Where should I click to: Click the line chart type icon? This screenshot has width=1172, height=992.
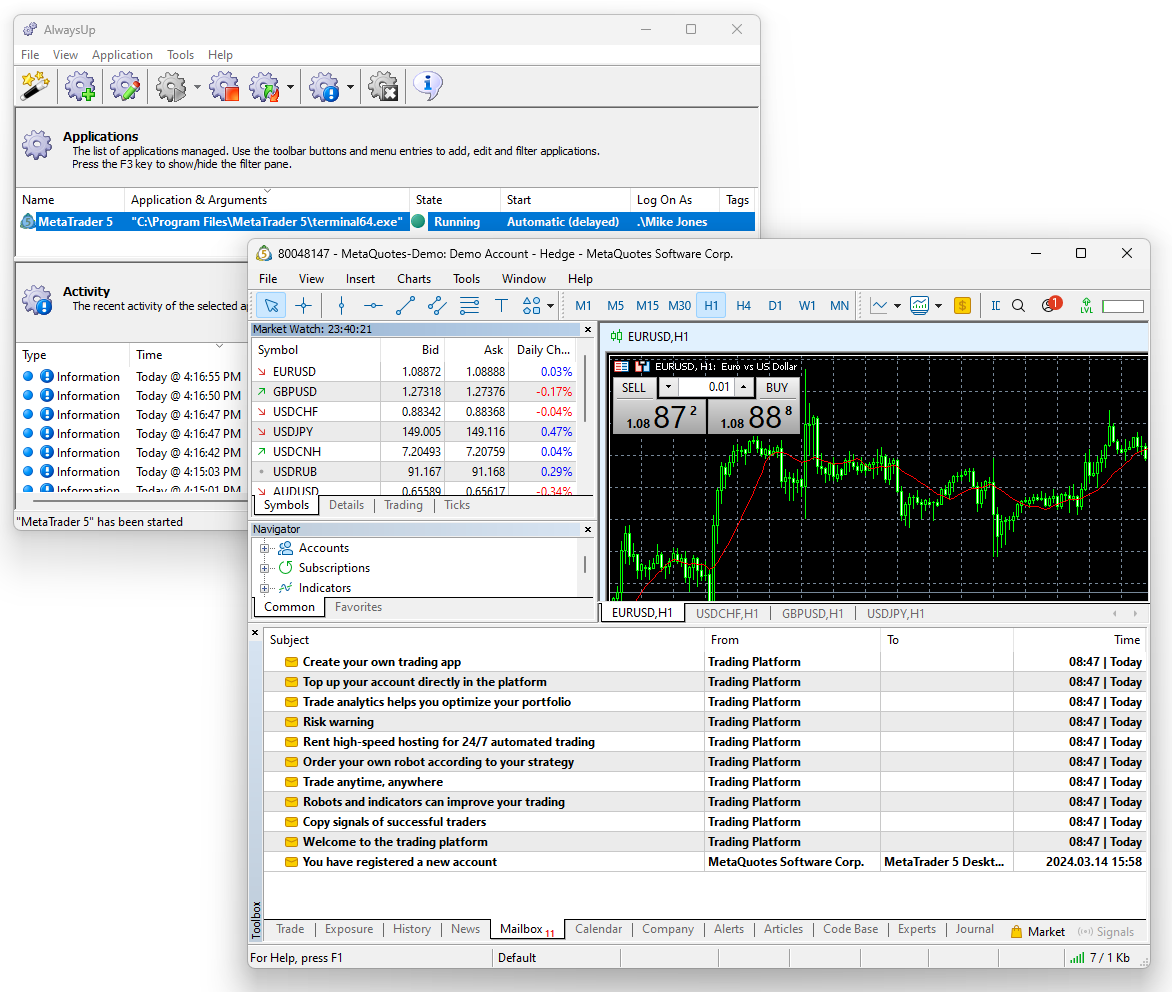[879, 305]
